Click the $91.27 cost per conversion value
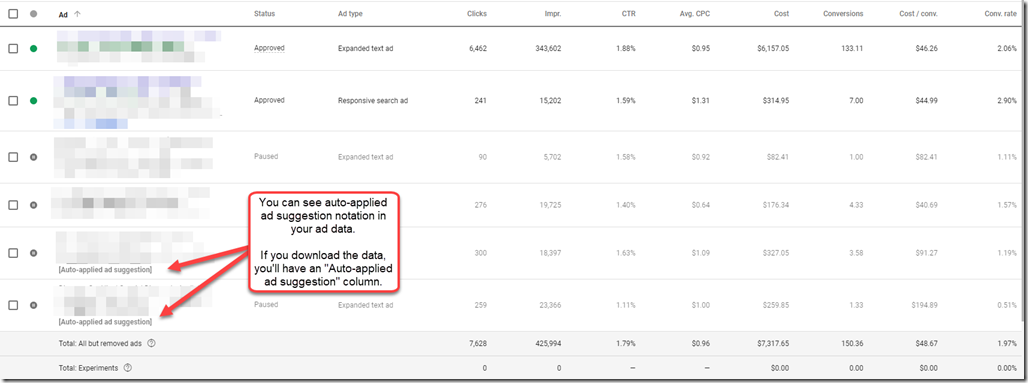Image resolution: width=1028 pixels, height=383 pixels. pos(926,253)
